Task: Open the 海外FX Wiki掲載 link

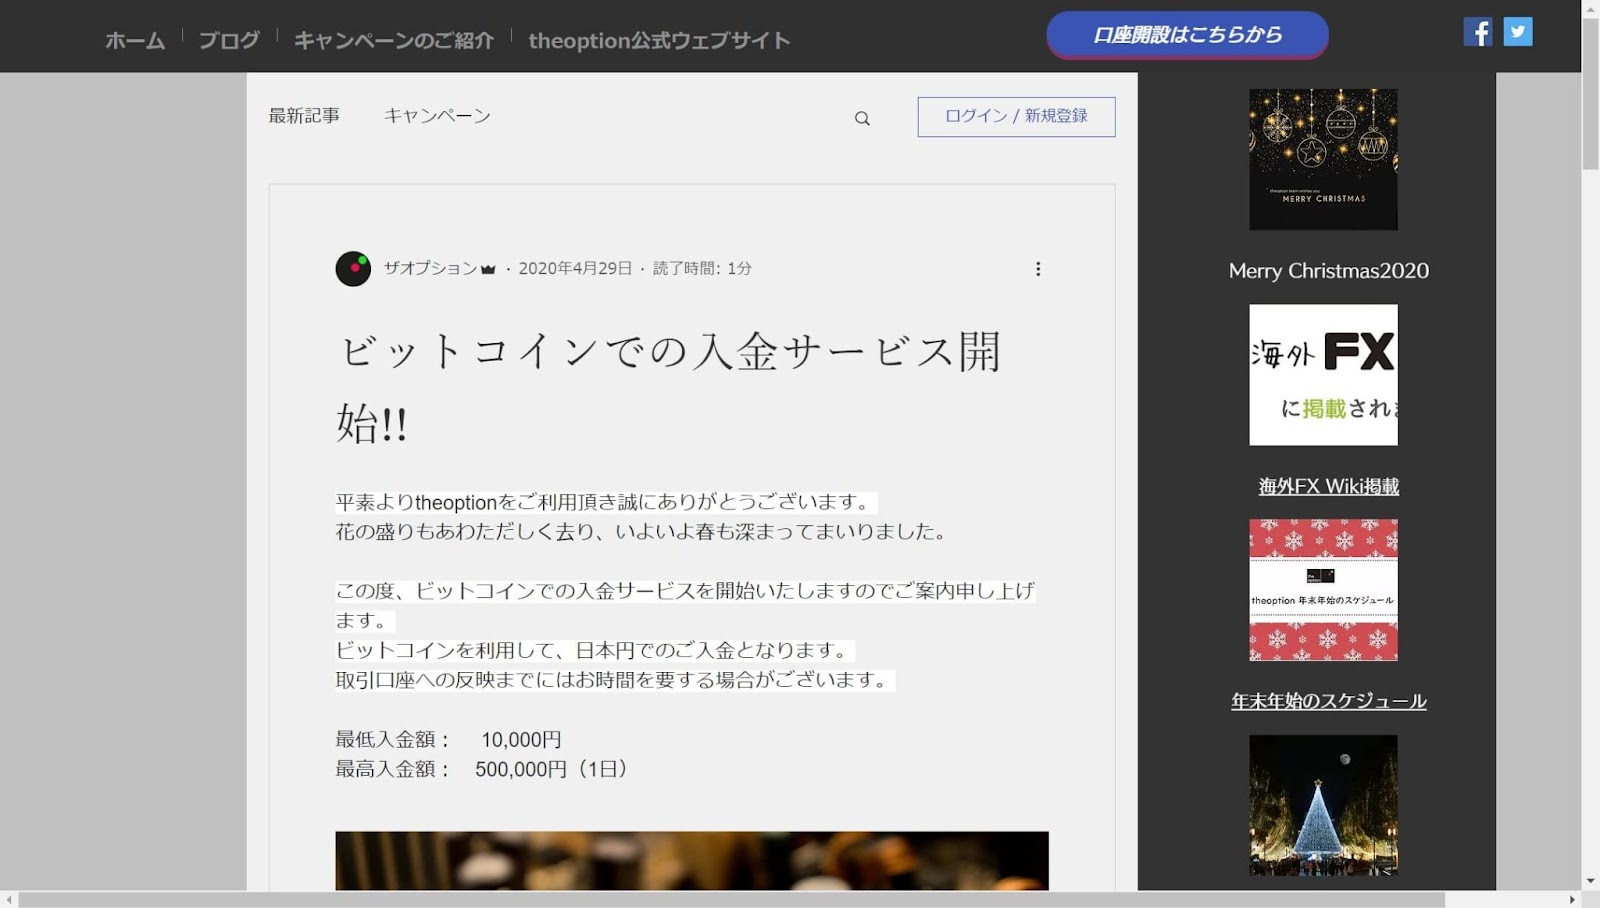Action: tap(1329, 486)
